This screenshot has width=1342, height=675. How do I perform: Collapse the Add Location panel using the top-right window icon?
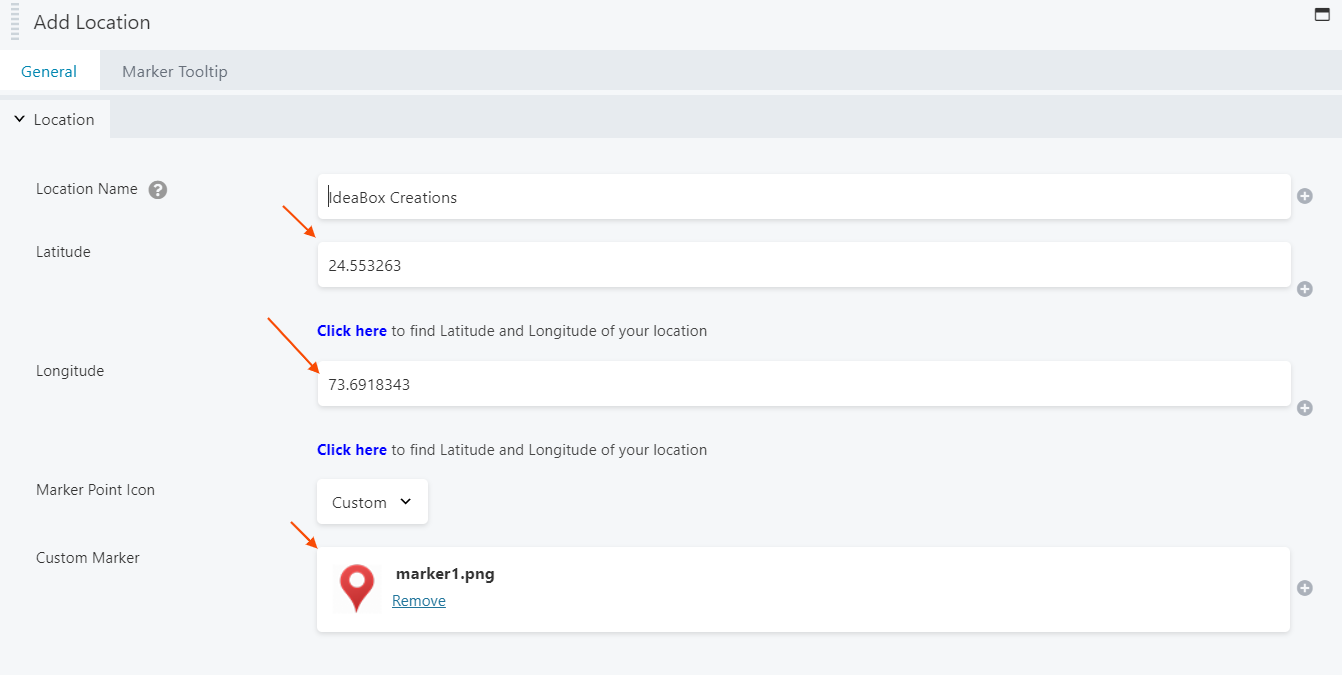1321,14
